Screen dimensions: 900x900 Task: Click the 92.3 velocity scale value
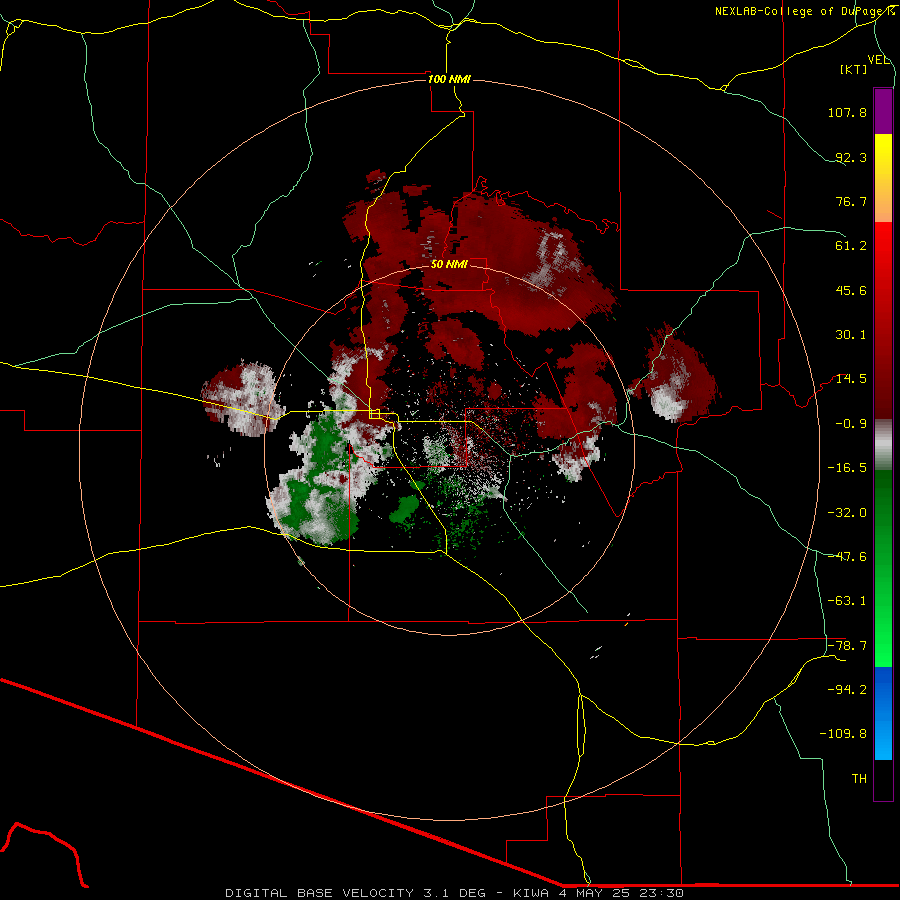tap(851, 157)
